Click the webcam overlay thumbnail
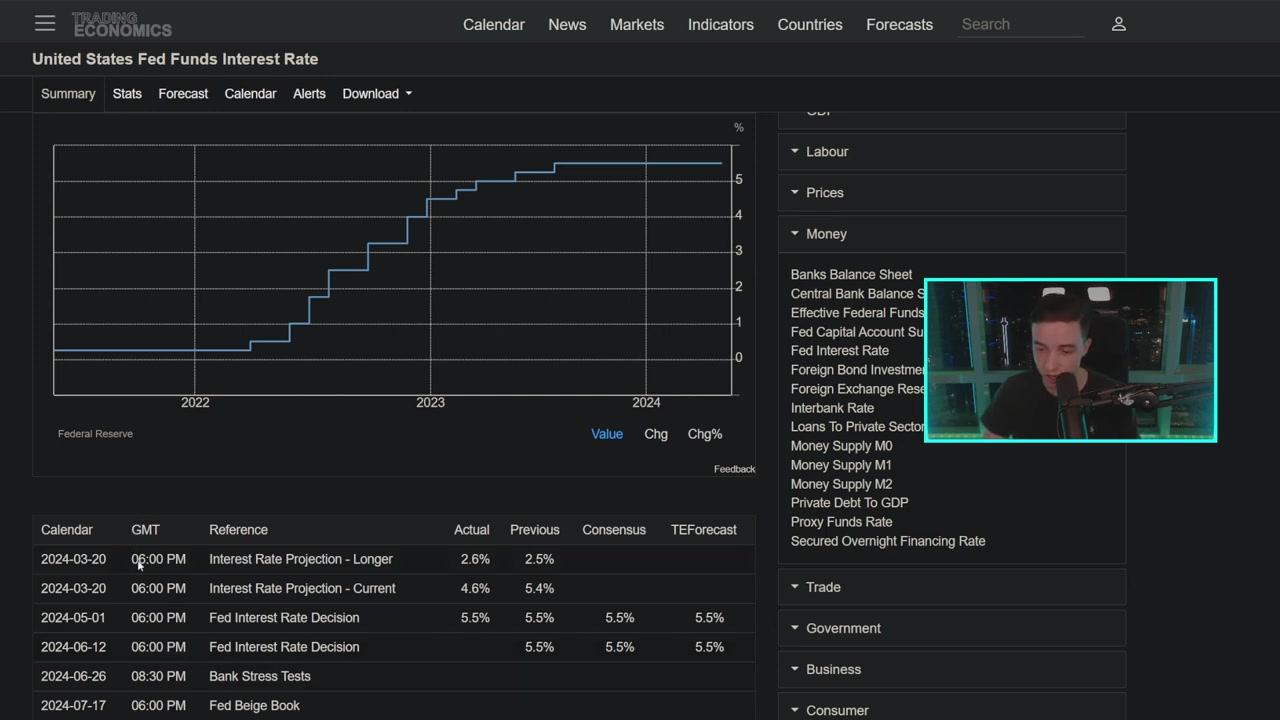The height and width of the screenshot is (720, 1280). tap(1071, 360)
